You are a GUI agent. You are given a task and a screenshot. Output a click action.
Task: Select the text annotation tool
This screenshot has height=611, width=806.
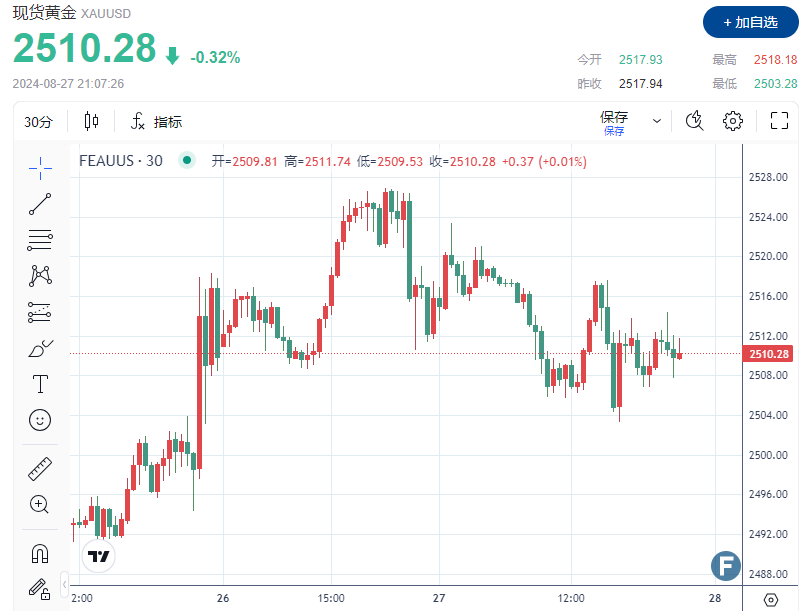(x=40, y=384)
